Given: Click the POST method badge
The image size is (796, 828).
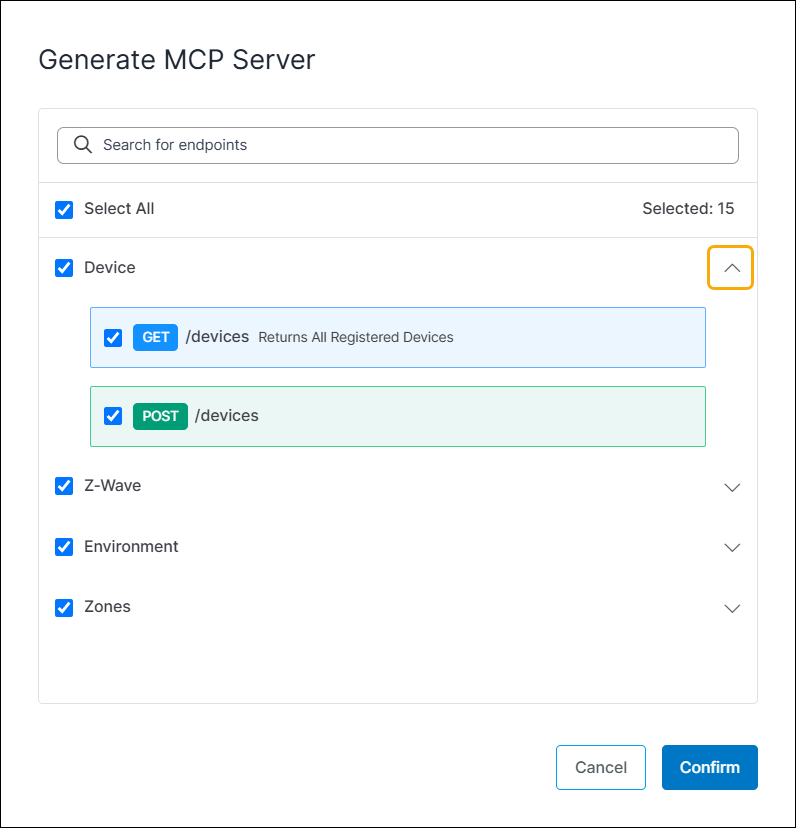Looking at the screenshot, I should [x=160, y=416].
